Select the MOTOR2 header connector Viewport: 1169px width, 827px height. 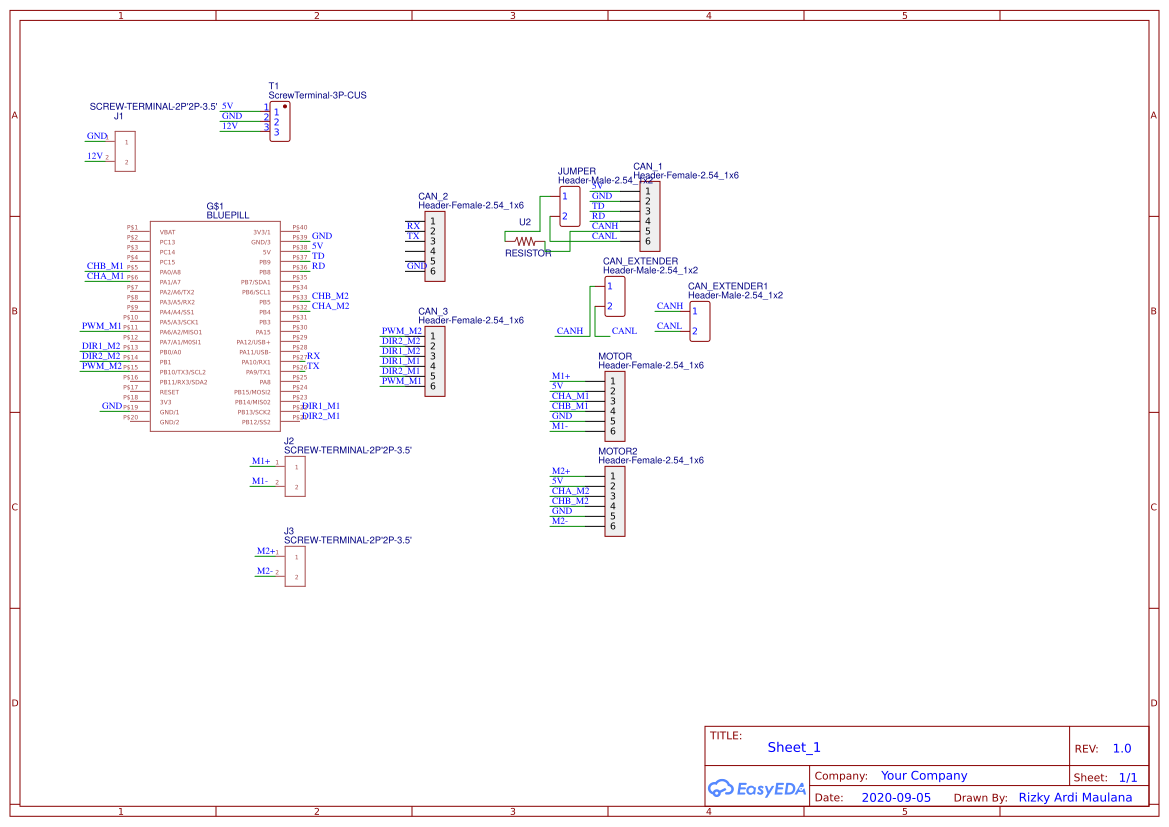(x=614, y=500)
